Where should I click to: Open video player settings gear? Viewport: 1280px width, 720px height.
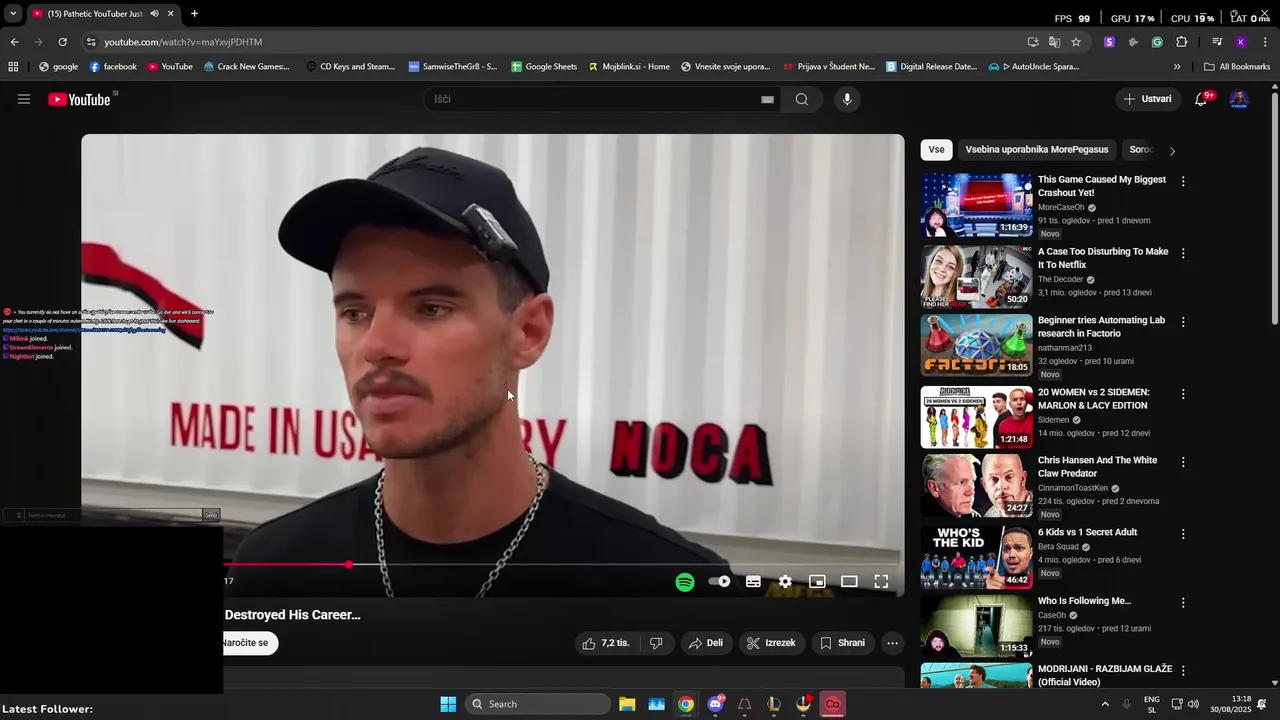click(785, 581)
